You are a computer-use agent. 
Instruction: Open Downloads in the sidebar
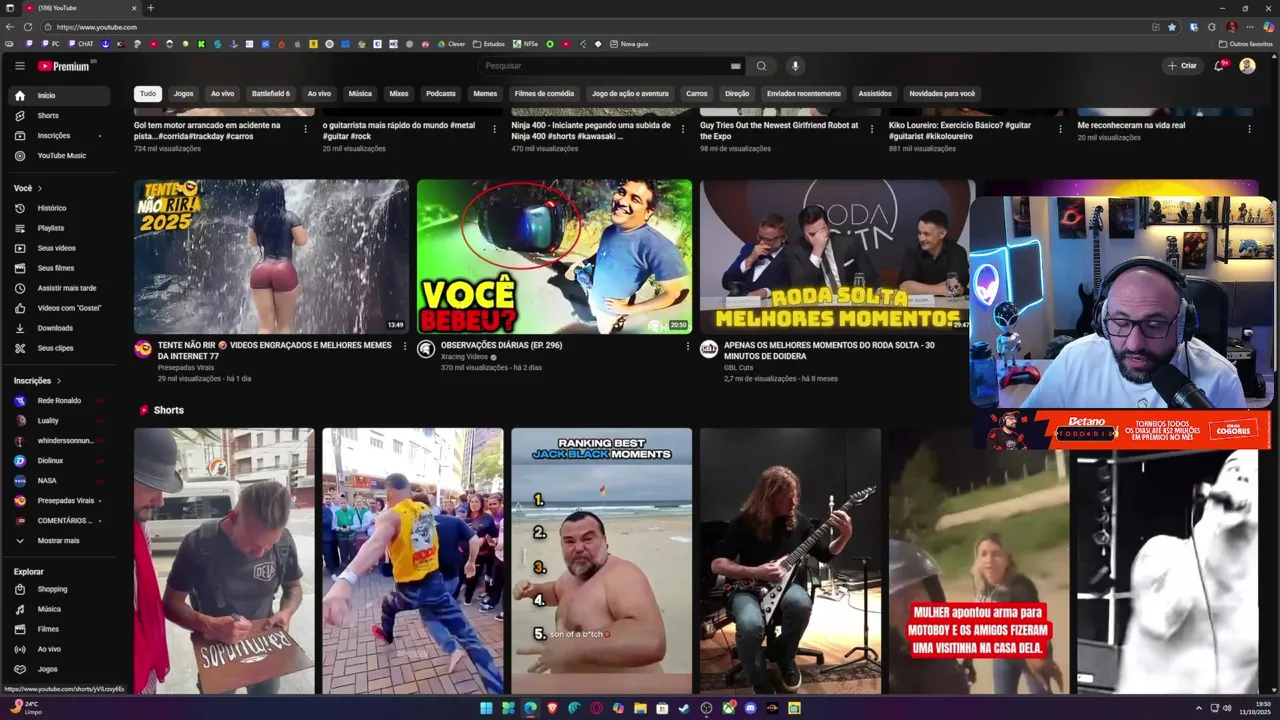coord(60,328)
